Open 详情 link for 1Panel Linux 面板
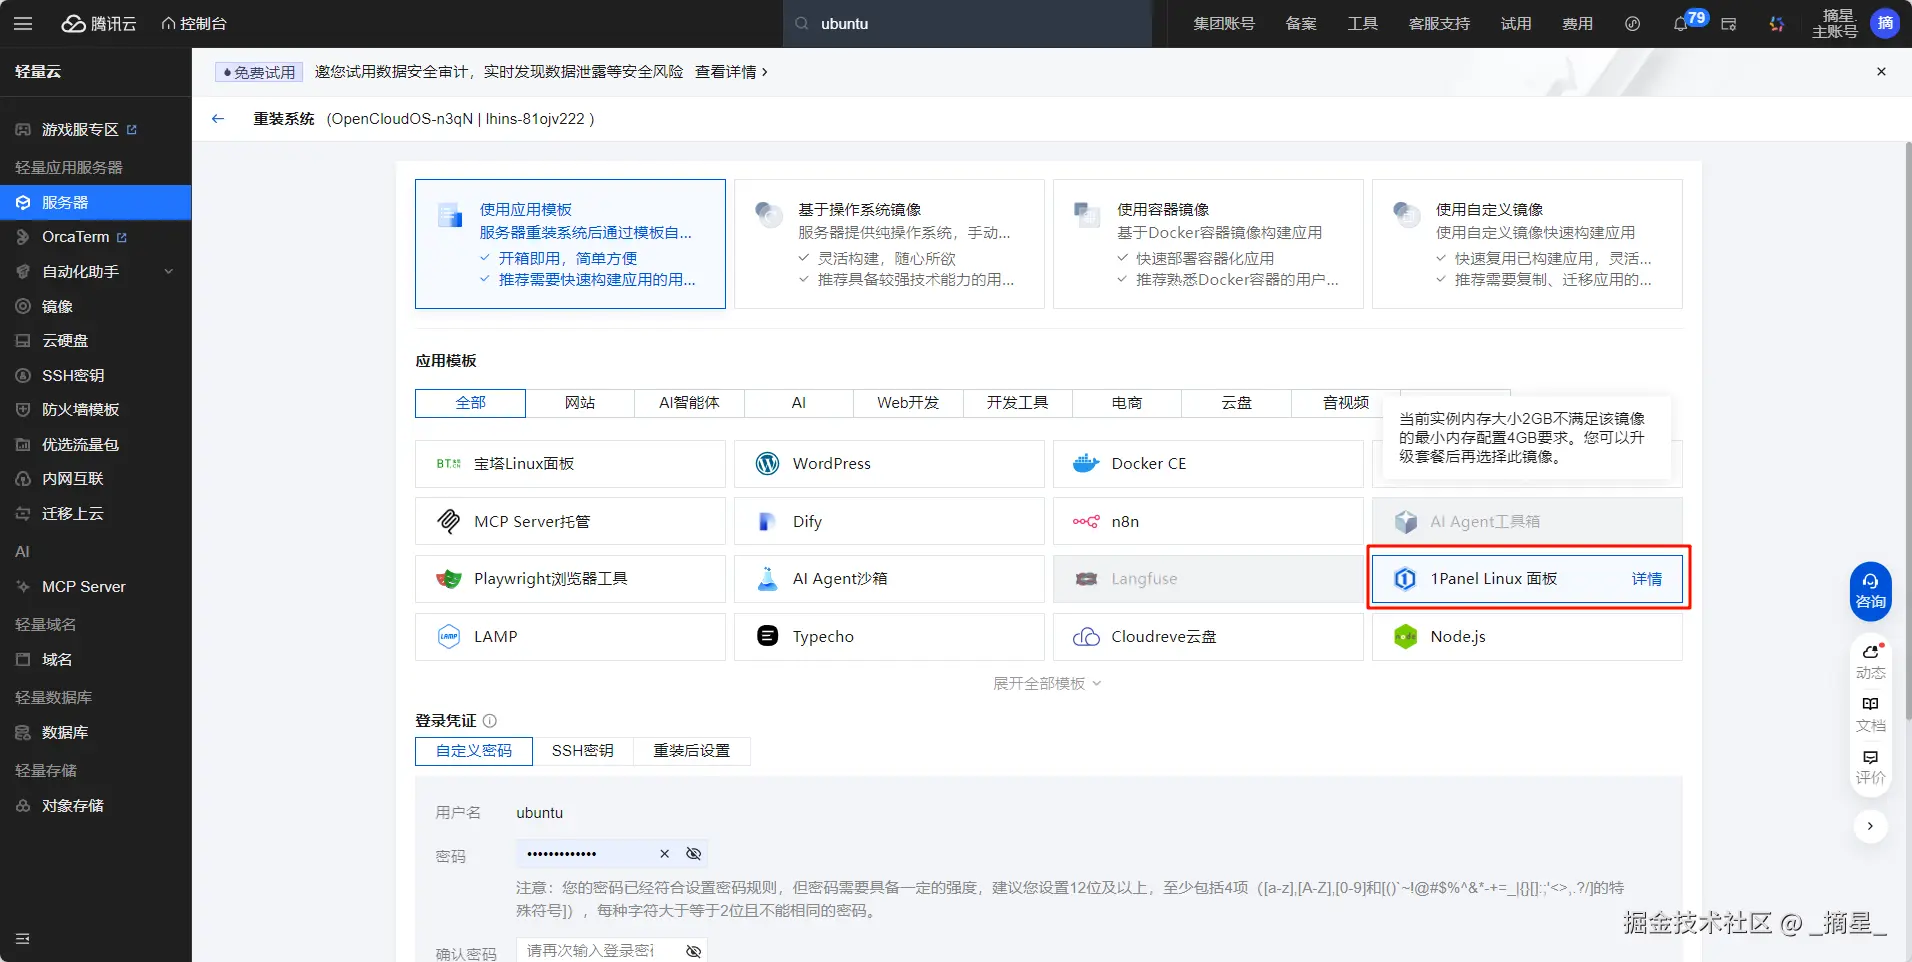The image size is (1912, 962). (x=1646, y=579)
